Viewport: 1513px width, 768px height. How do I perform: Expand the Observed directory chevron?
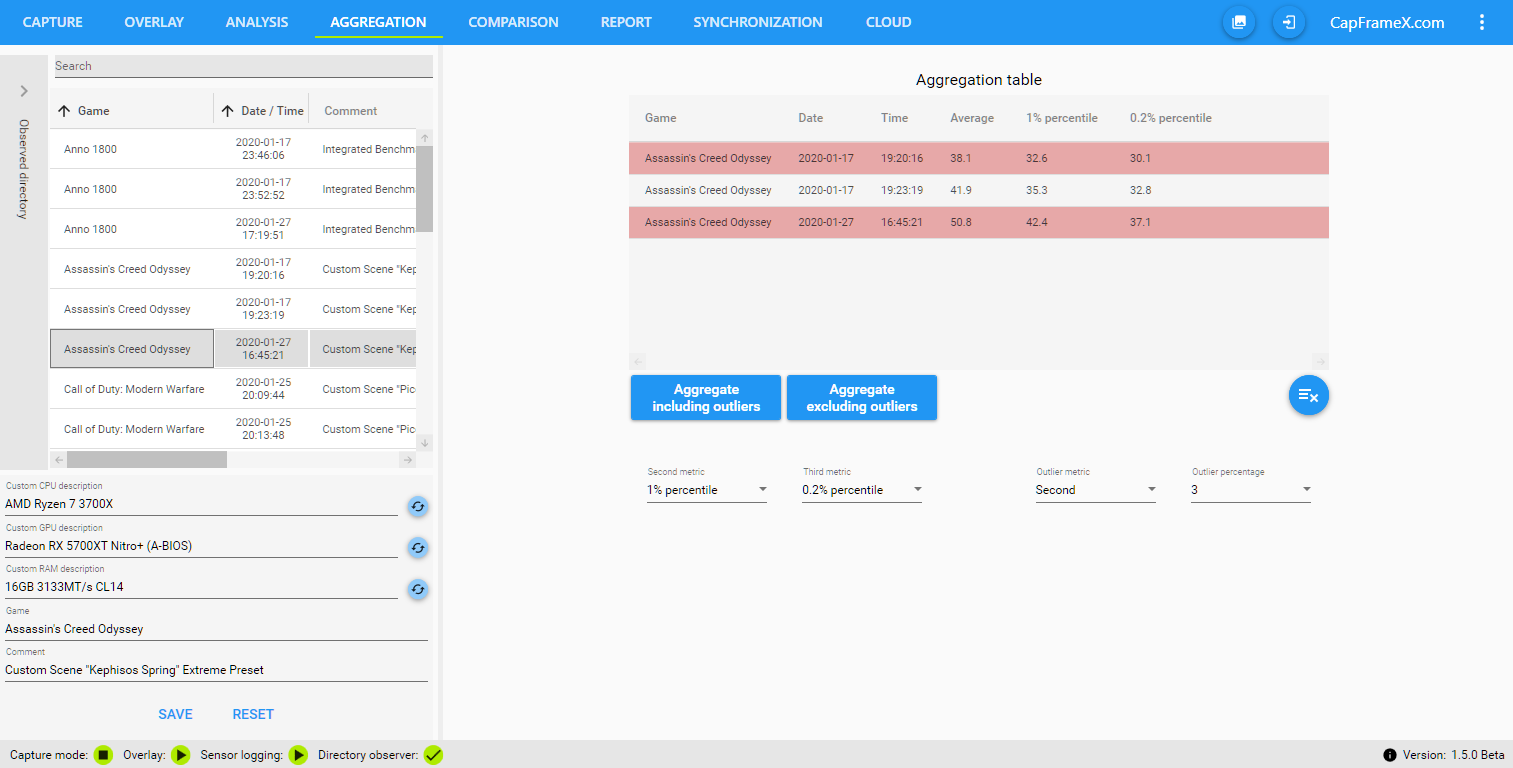point(24,91)
